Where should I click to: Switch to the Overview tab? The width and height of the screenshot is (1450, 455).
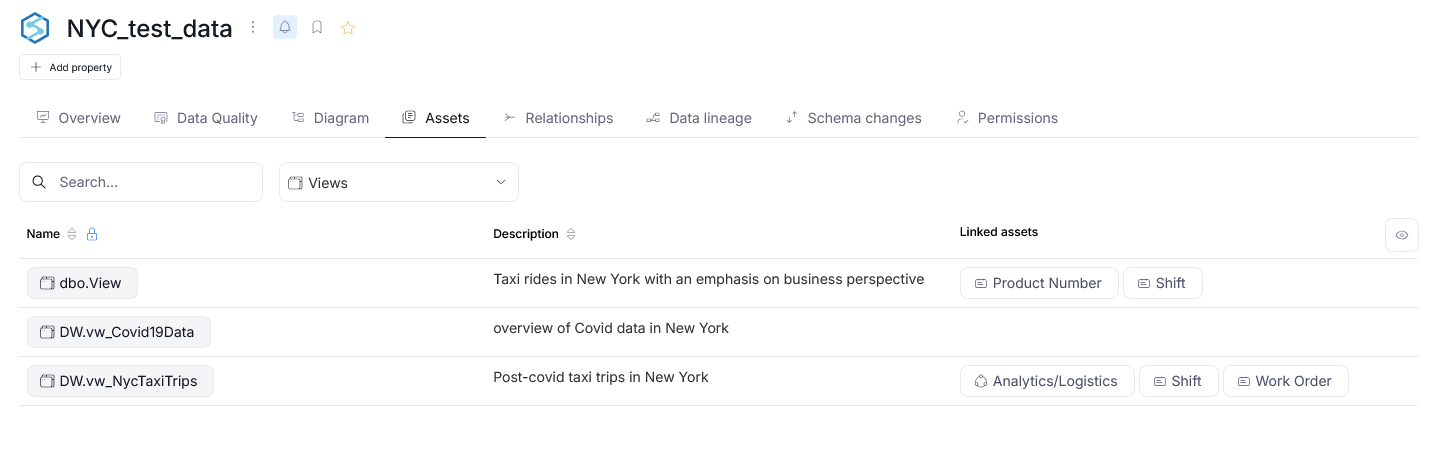click(x=78, y=118)
